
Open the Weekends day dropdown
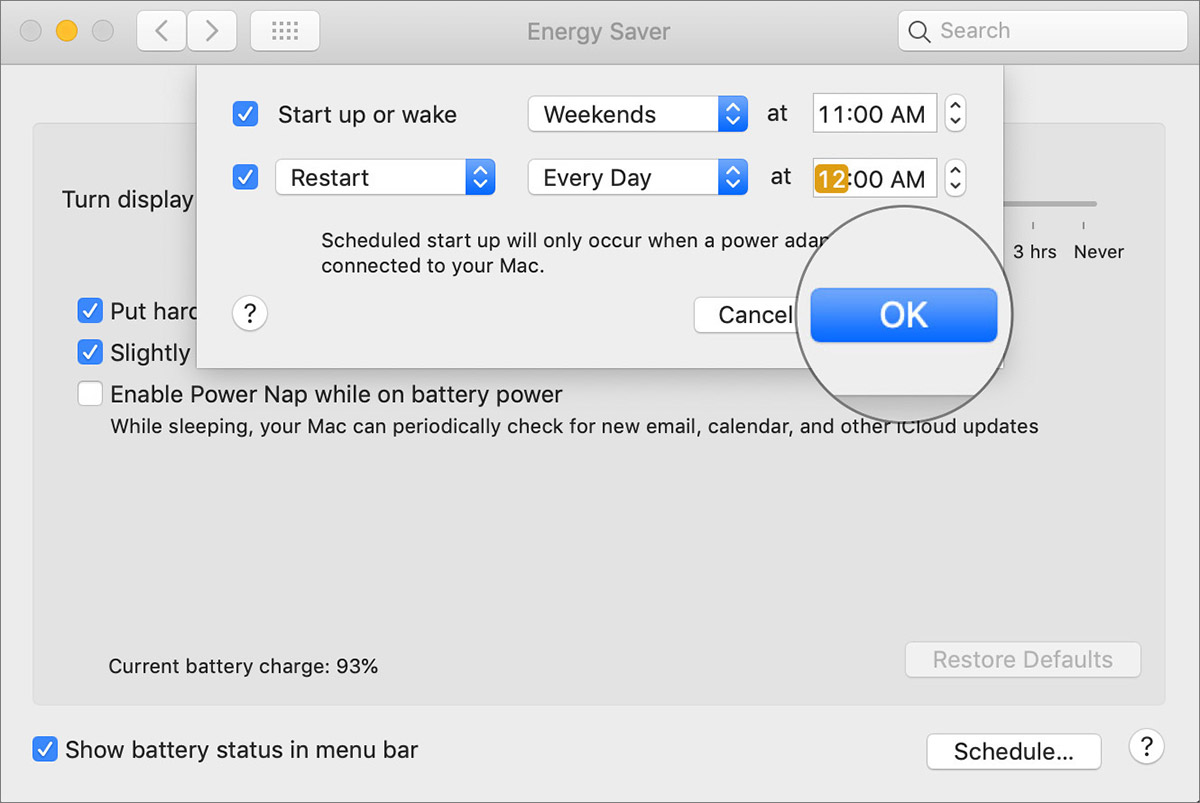pos(637,114)
